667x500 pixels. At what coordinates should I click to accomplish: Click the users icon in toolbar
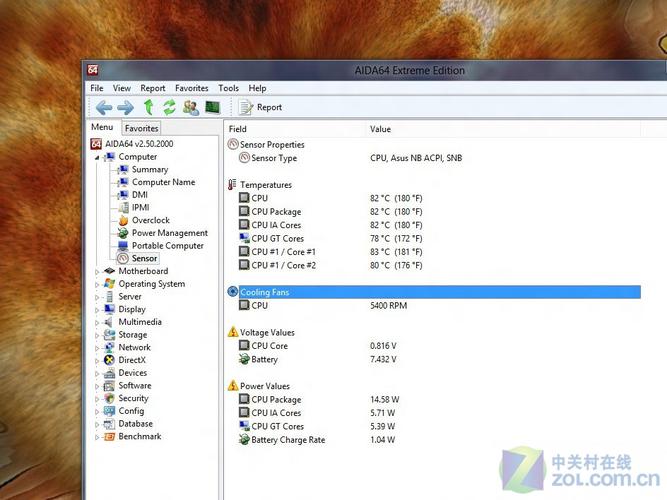(x=190, y=107)
